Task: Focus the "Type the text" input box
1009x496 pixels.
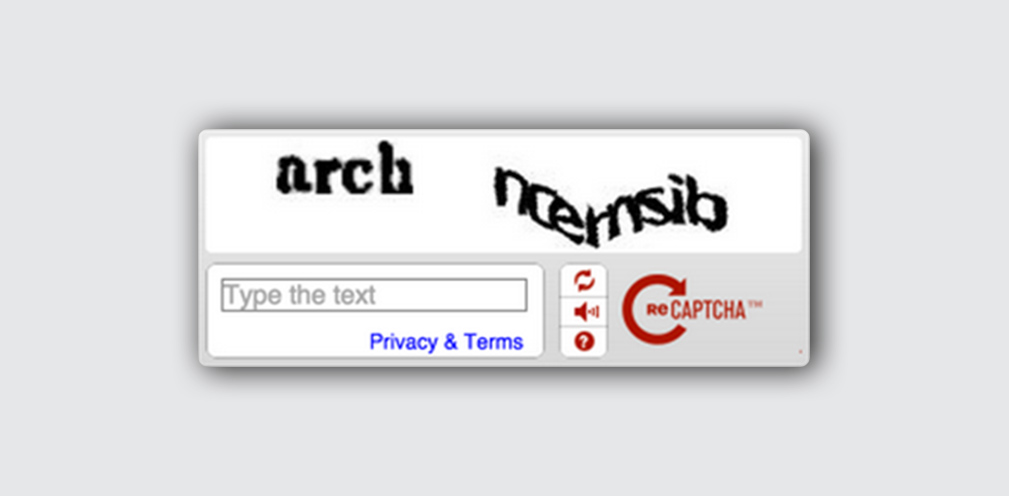Action: tap(374, 295)
